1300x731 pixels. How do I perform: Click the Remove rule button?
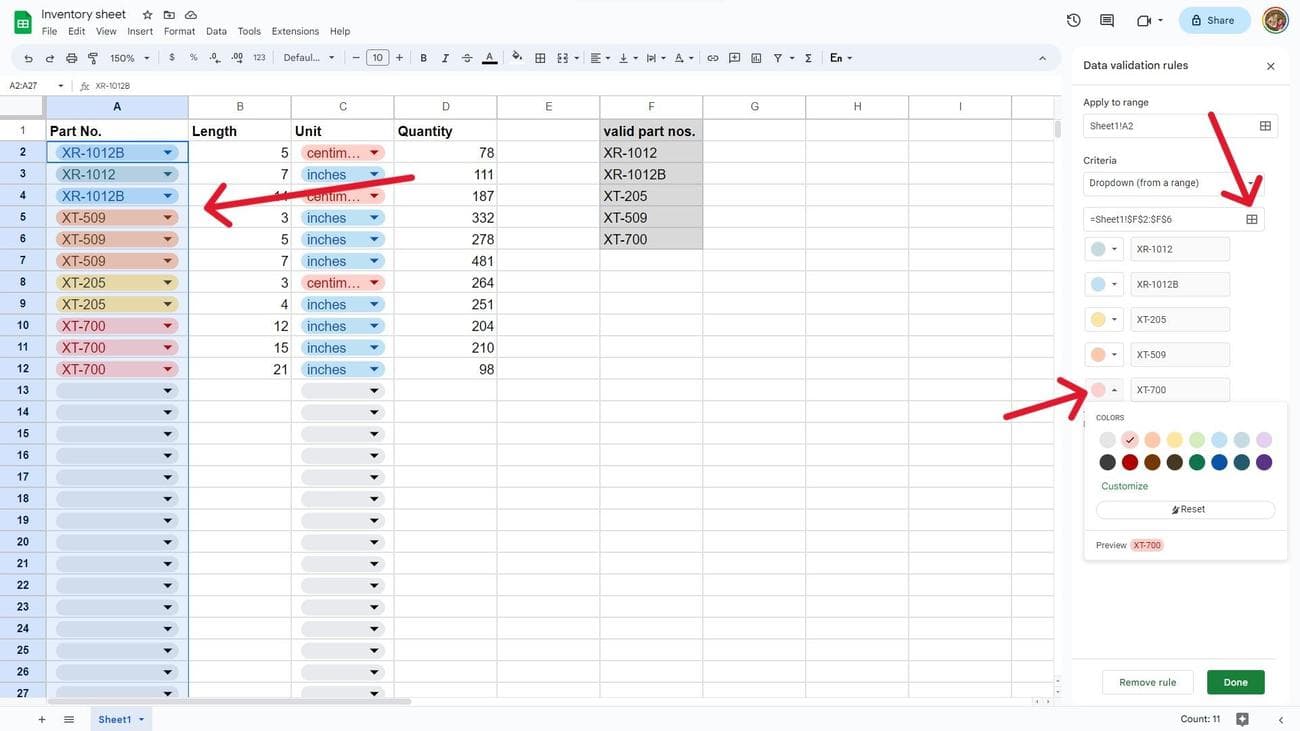click(x=1147, y=682)
